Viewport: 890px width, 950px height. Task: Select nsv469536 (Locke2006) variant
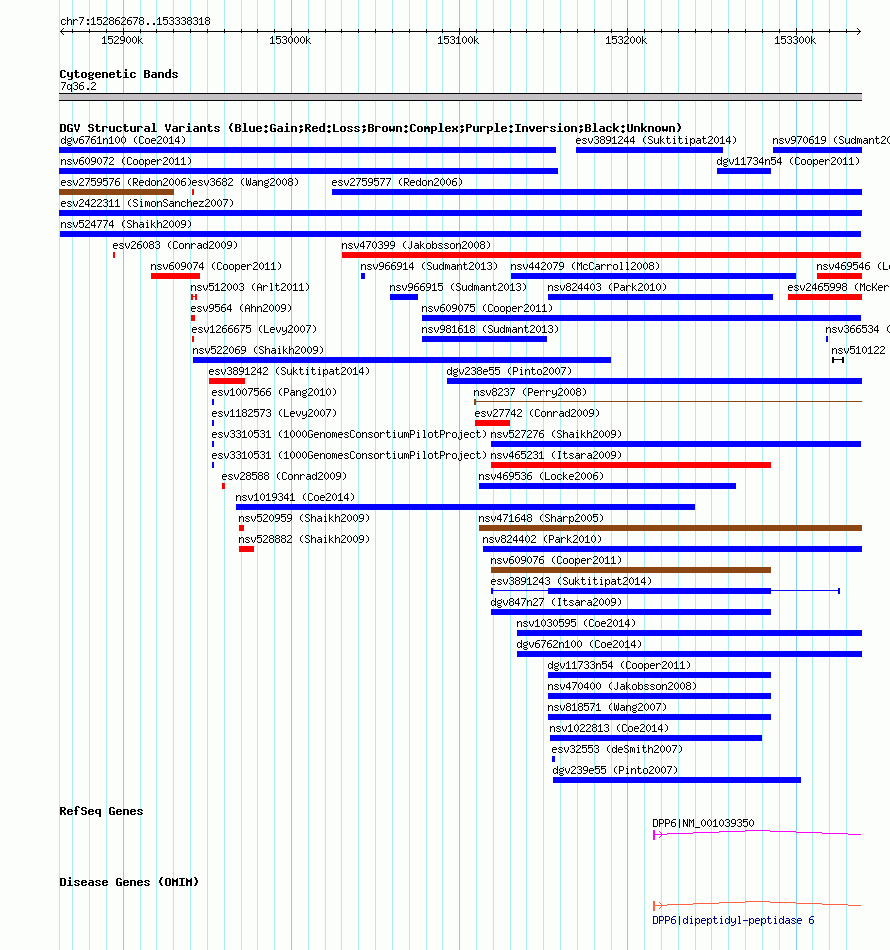click(607, 486)
